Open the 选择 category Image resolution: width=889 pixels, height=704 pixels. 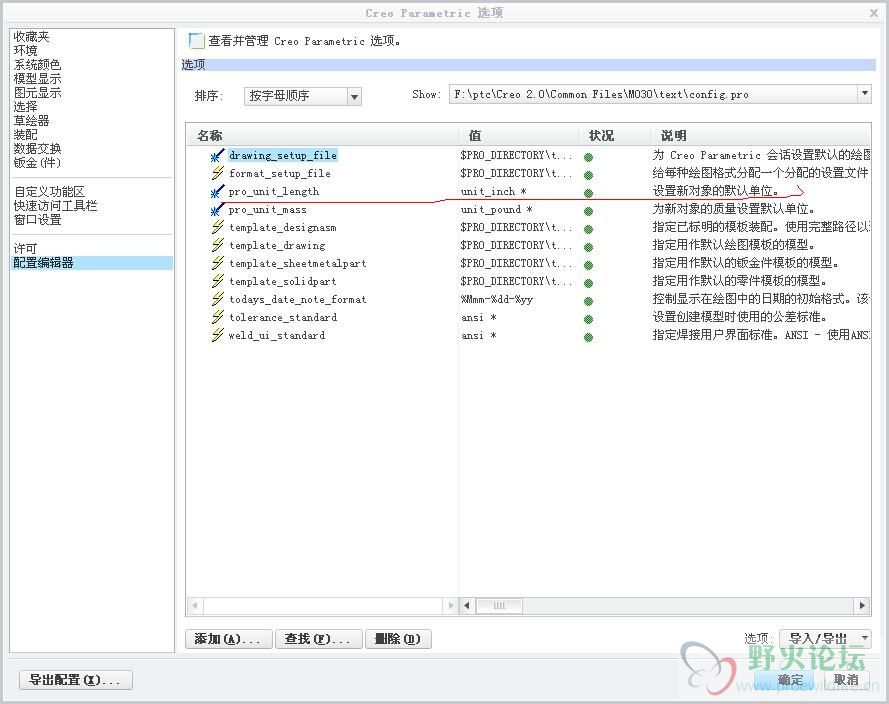click(26, 107)
